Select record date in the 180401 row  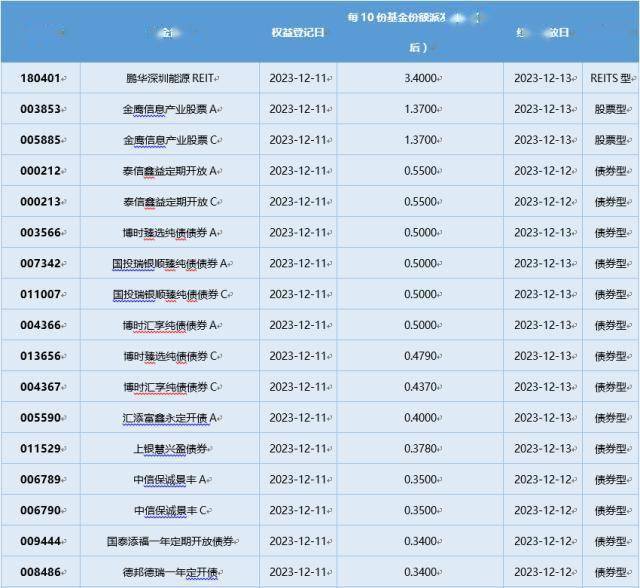pos(298,78)
